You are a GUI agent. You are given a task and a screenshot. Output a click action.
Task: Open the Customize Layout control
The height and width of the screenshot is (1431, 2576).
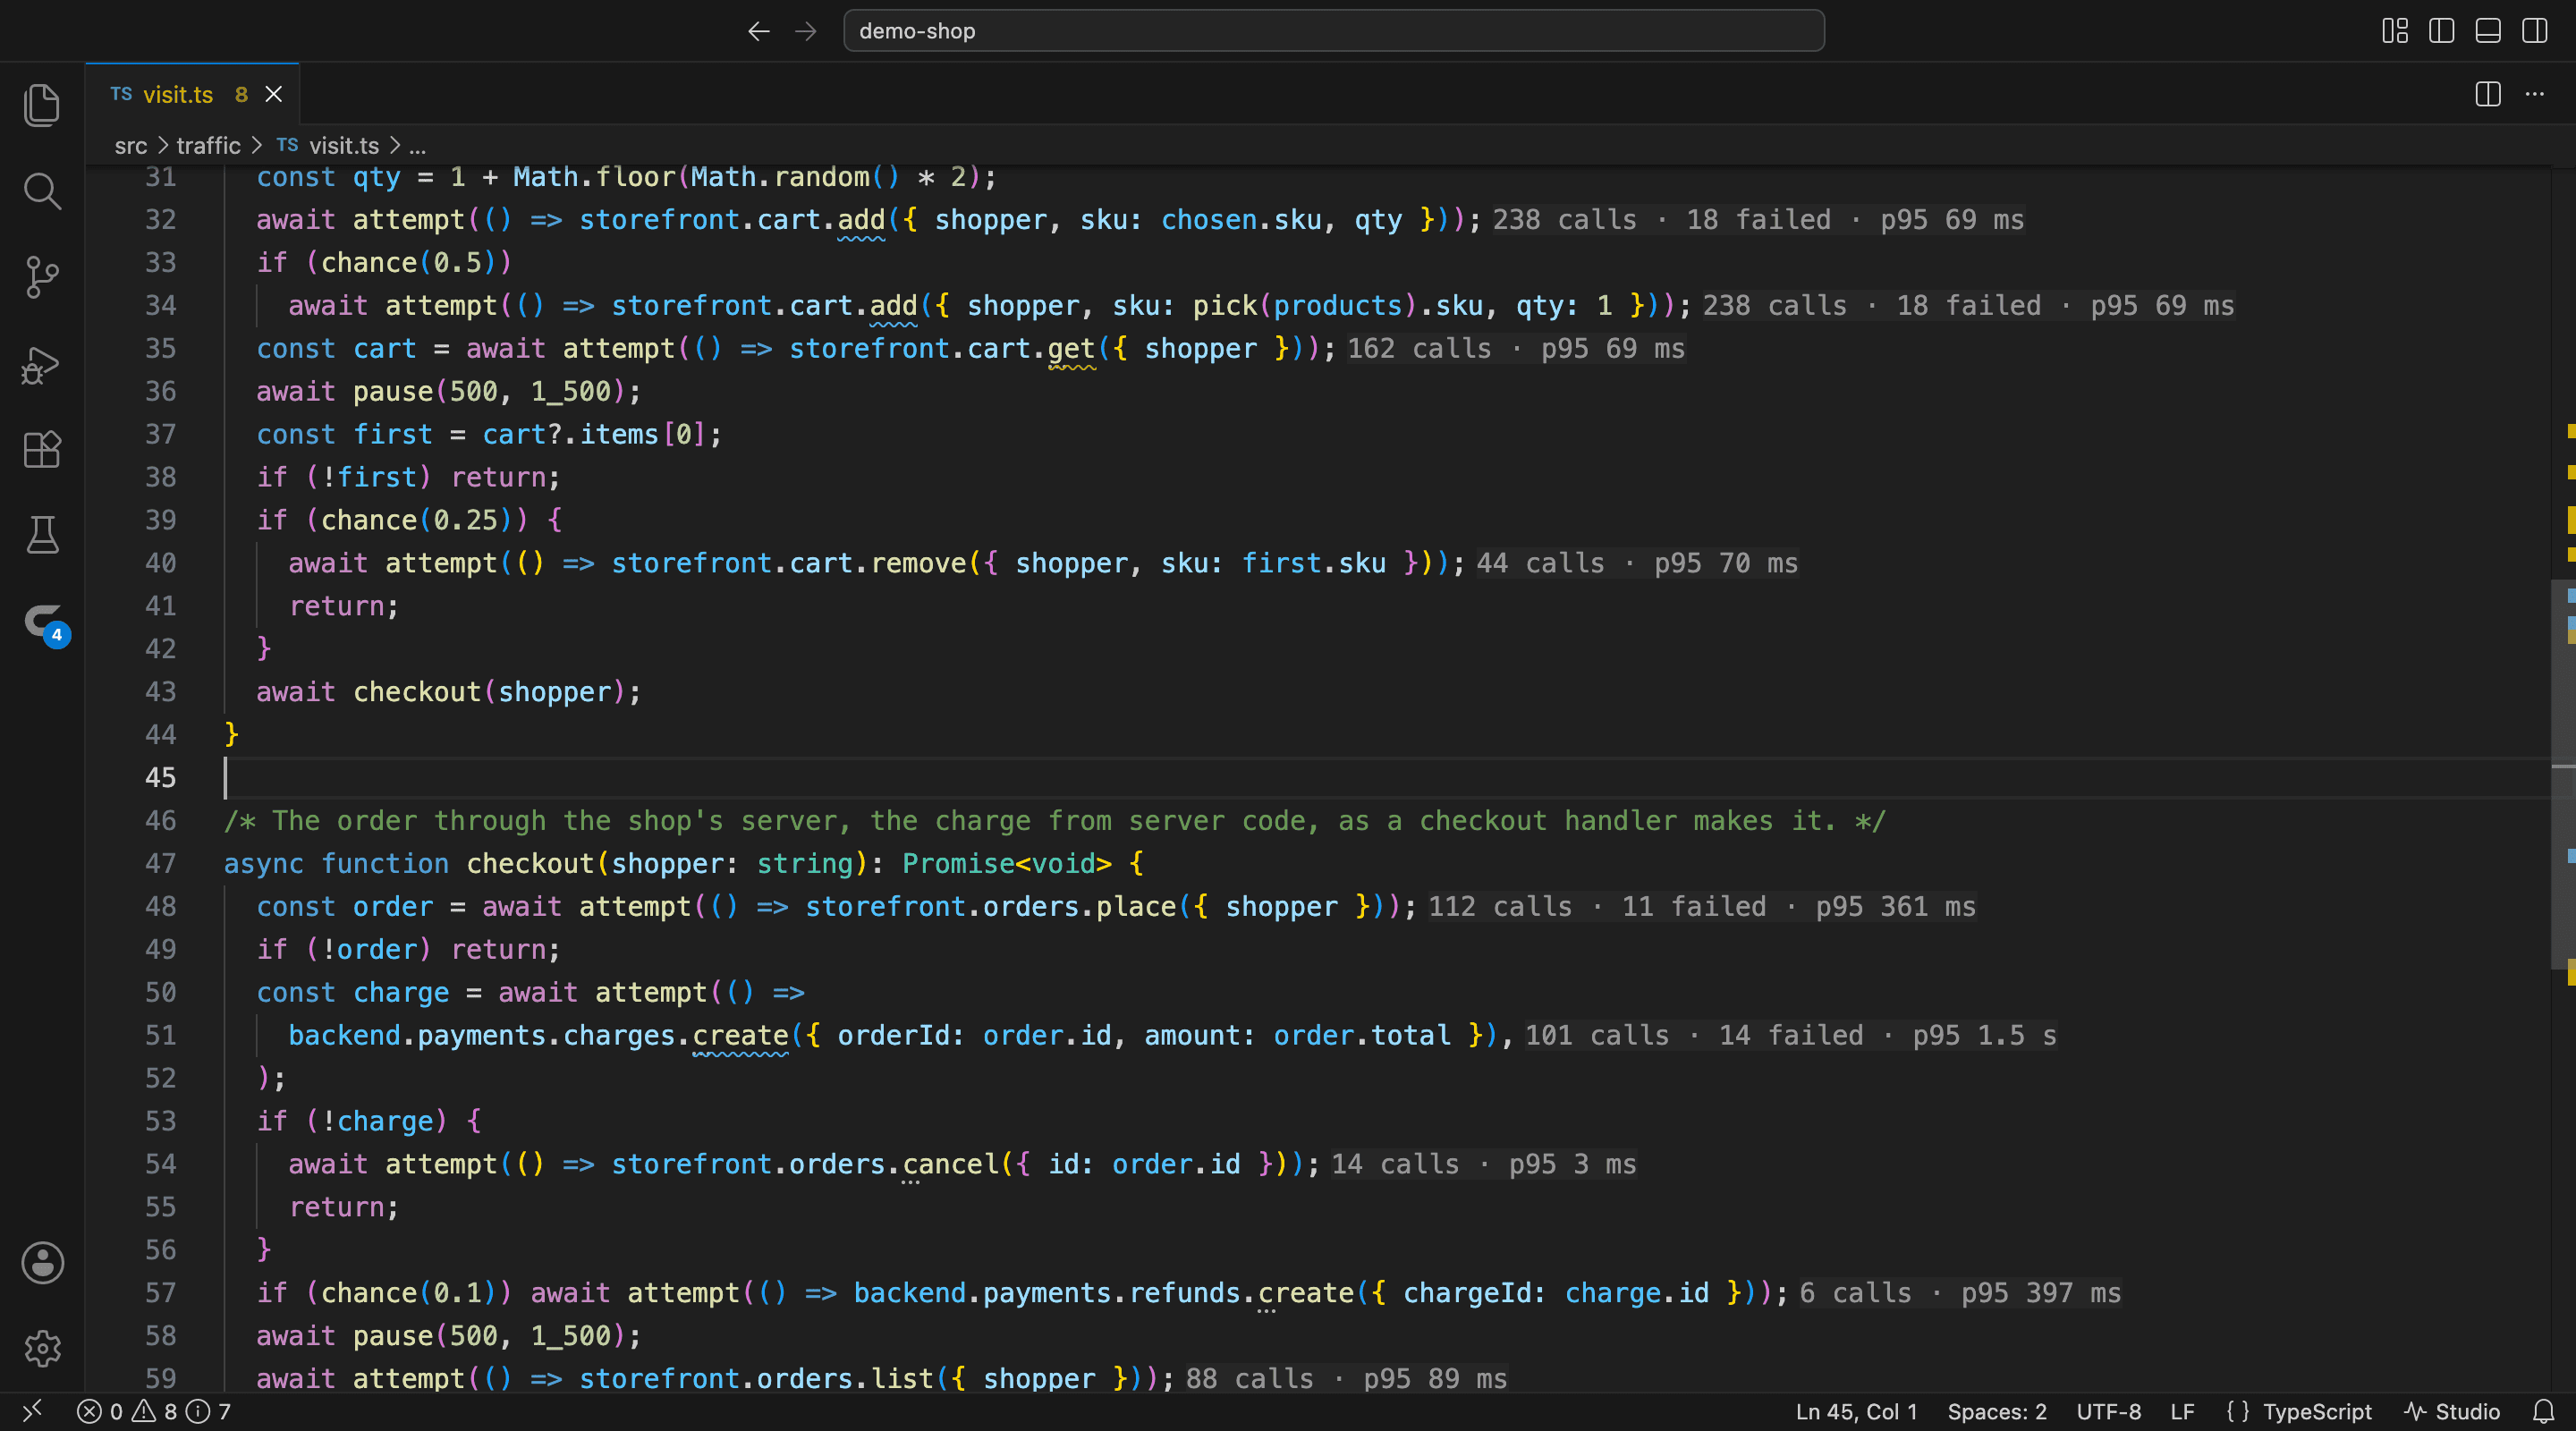(x=2395, y=31)
